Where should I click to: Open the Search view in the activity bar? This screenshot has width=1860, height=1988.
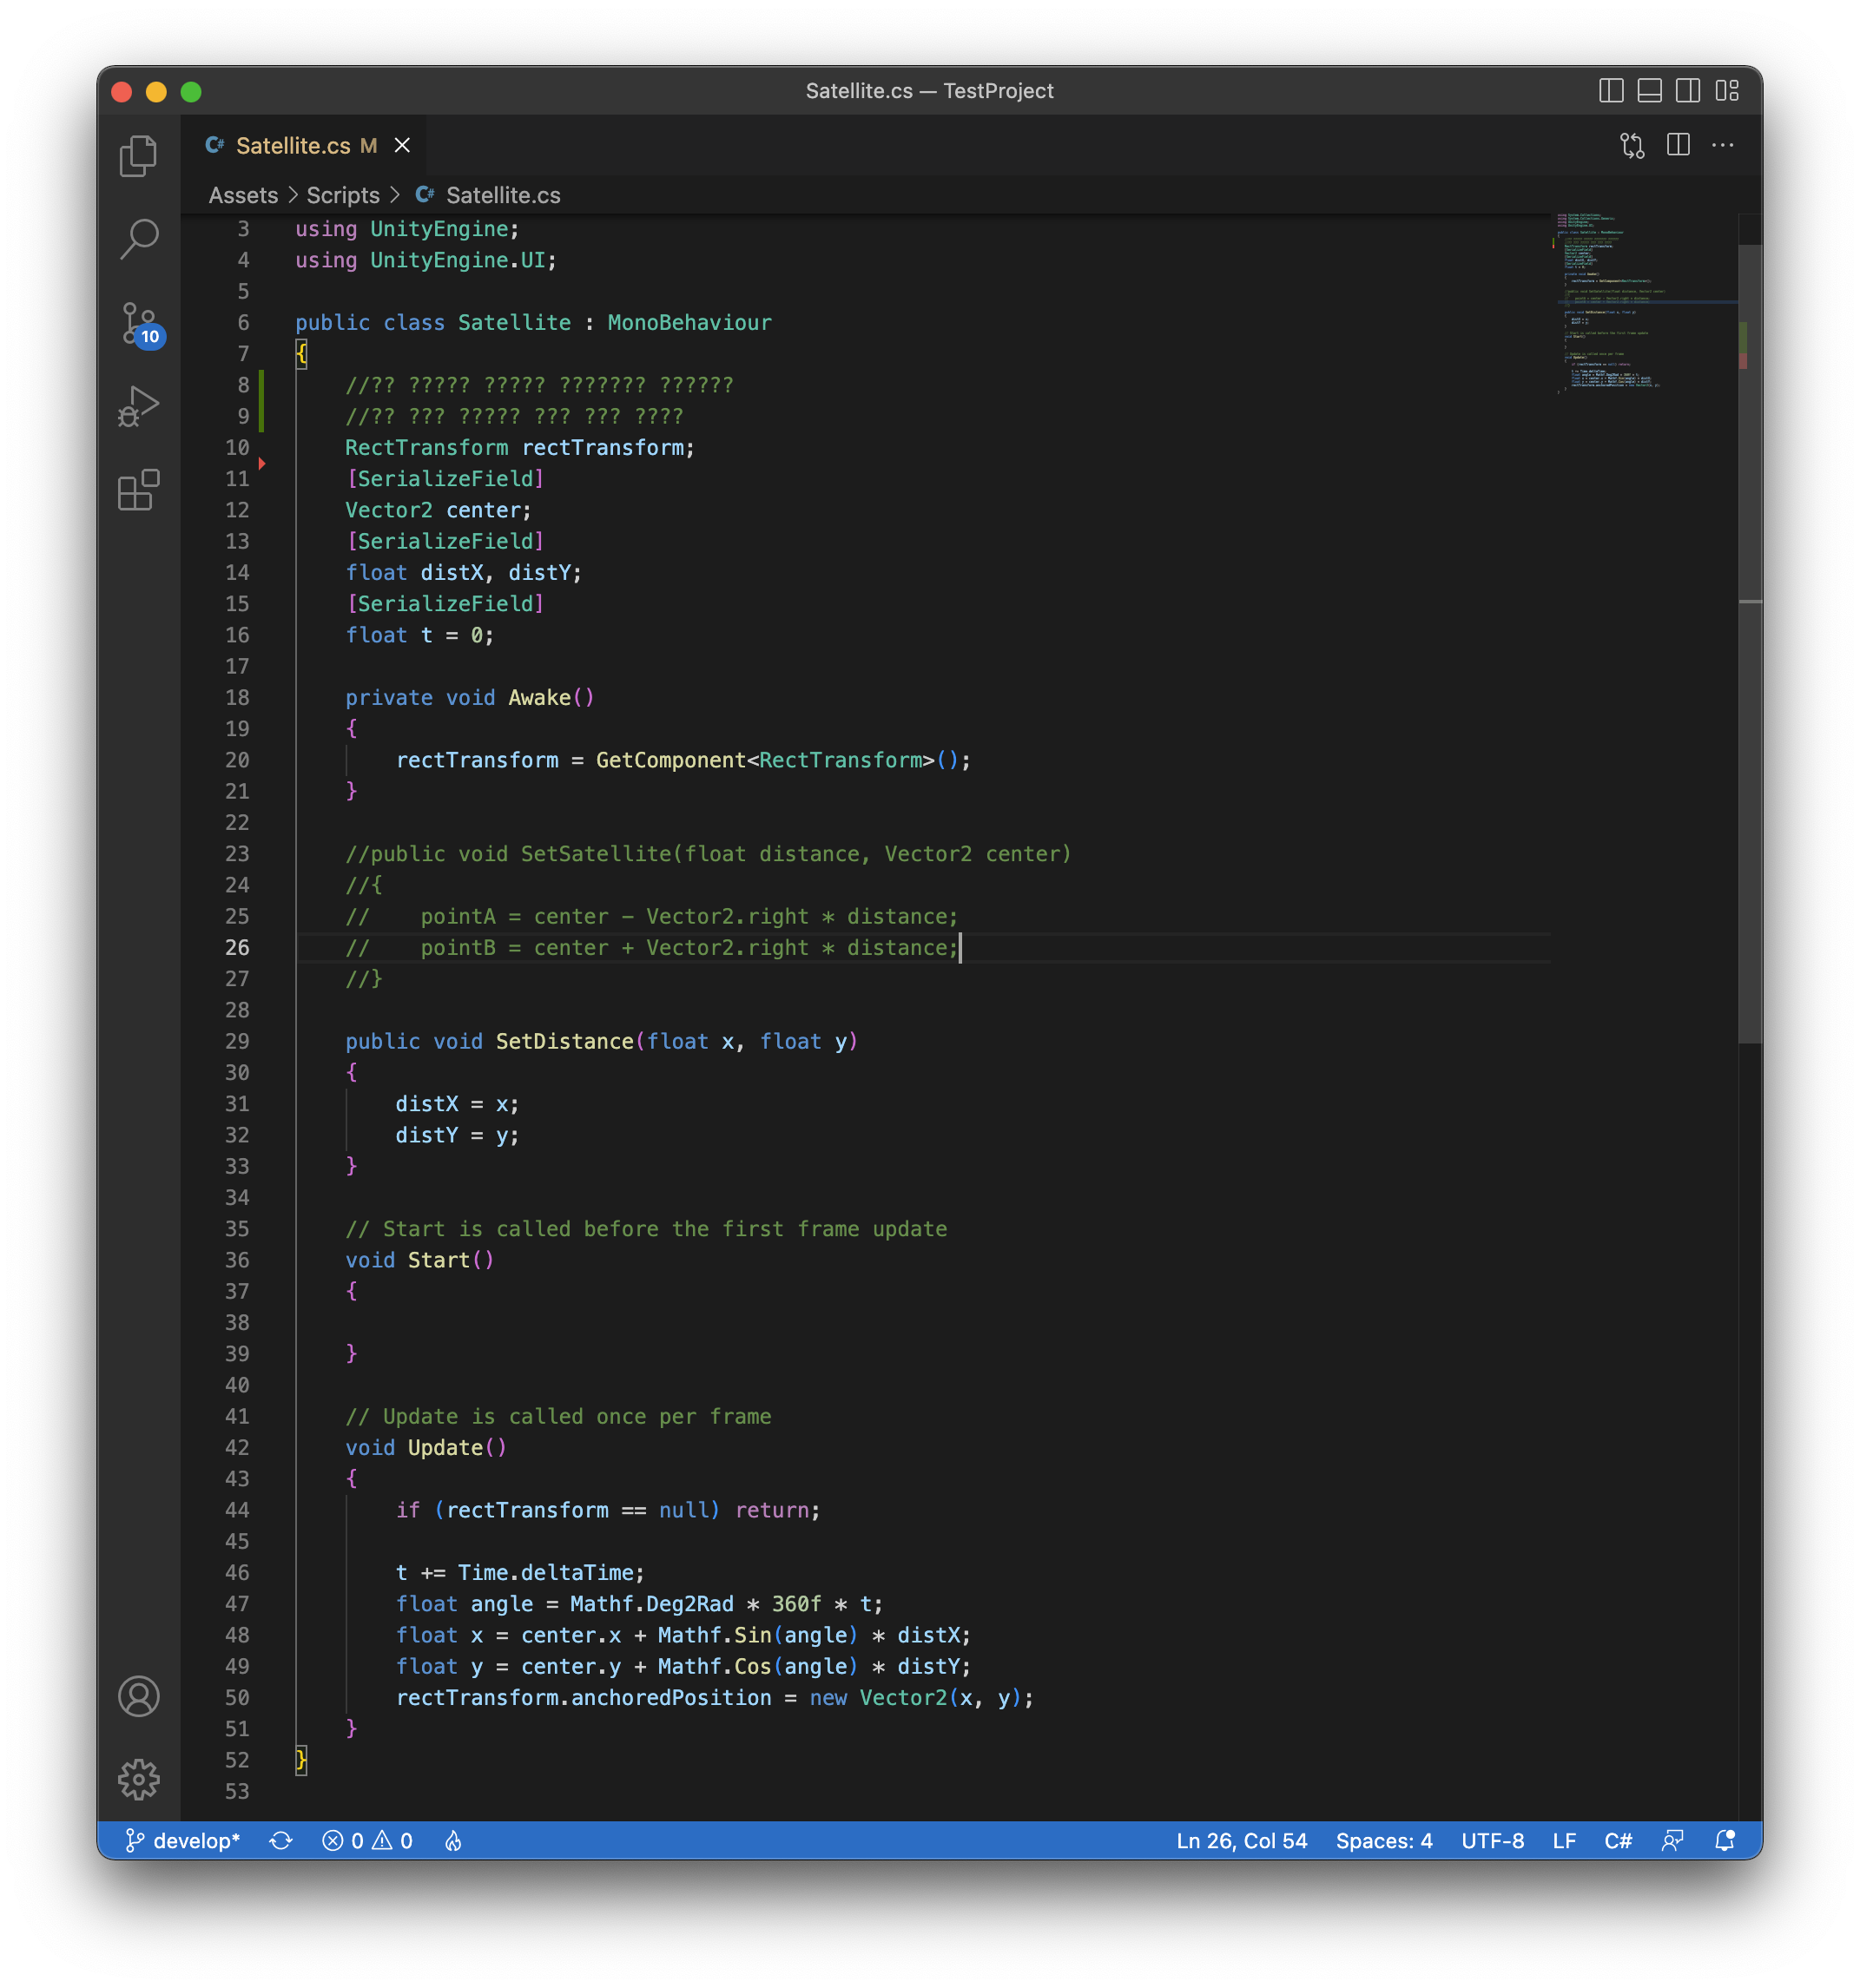point(138,238)
